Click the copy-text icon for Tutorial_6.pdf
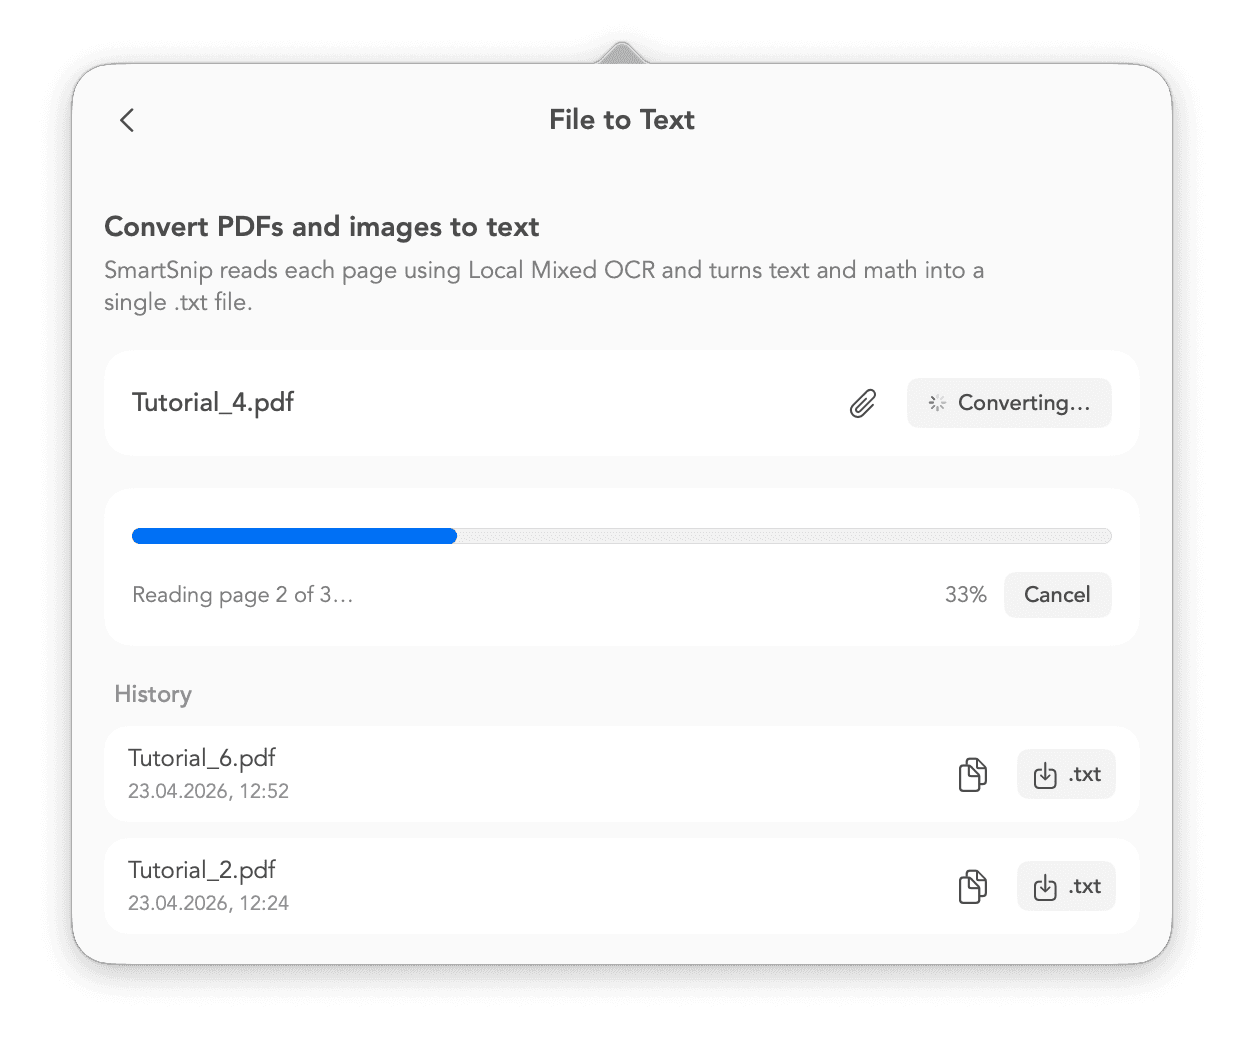Image resolution: width=1244 pixels, height=1044 pixels. click(972, 774)
